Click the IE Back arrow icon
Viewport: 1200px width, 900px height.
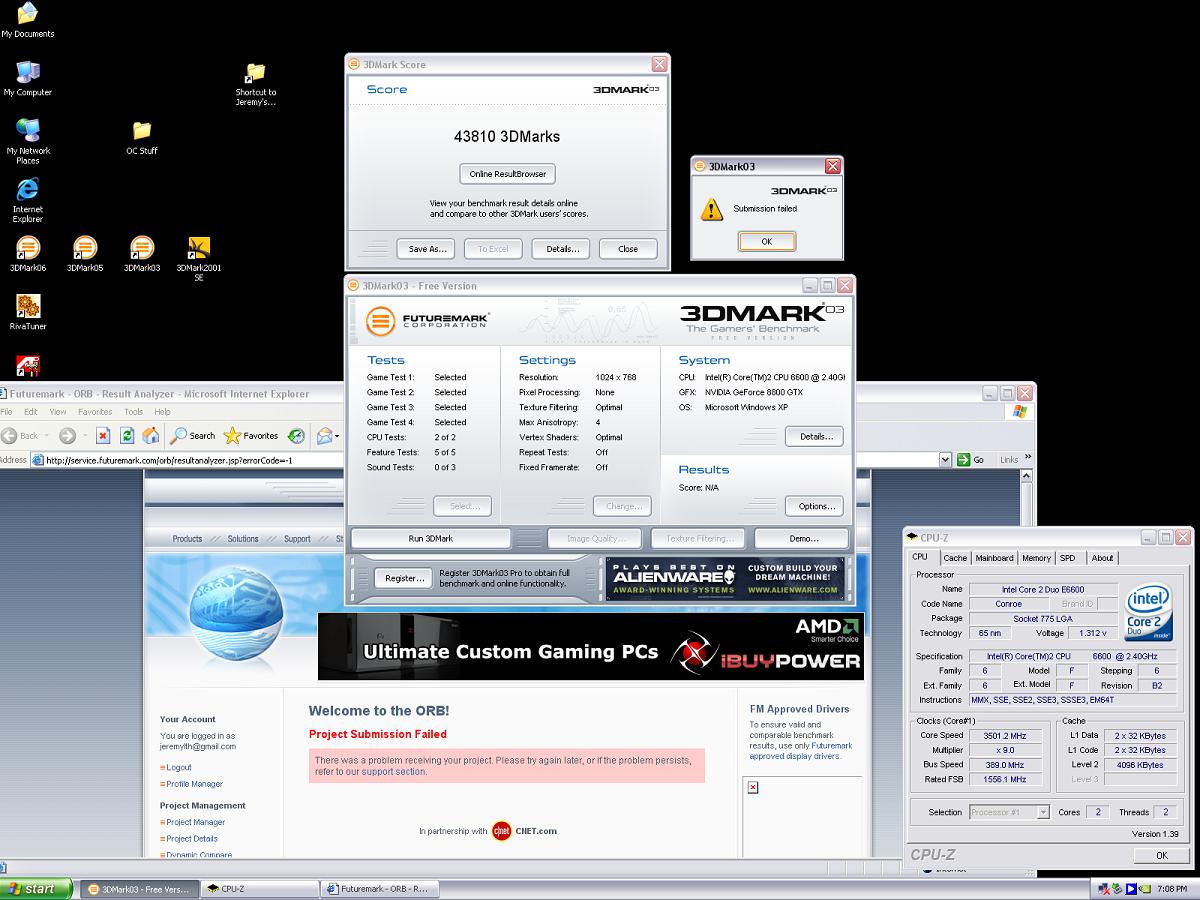(10, 435)
